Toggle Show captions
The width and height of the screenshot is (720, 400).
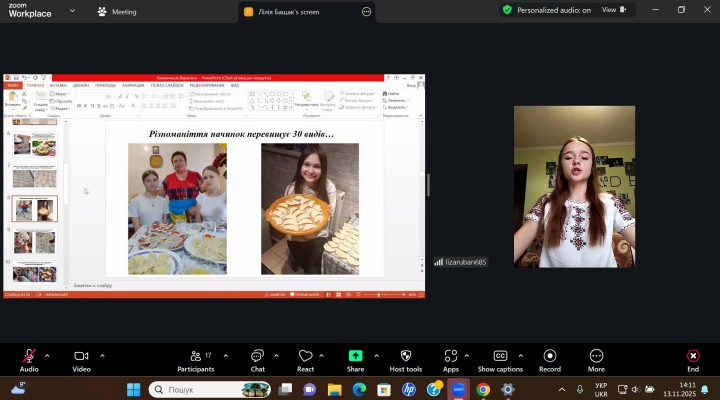(499, 357)
